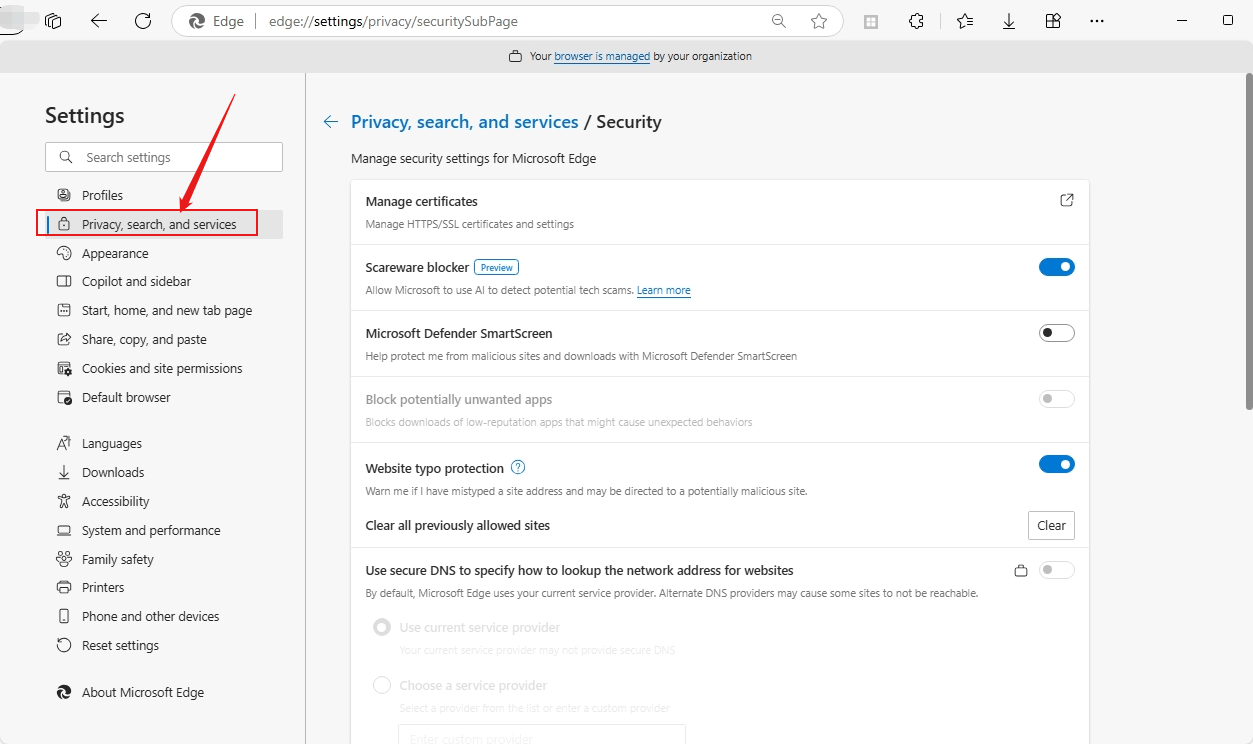Open Family safety settings
1253x744 pixels.
[x=164, y=560]
